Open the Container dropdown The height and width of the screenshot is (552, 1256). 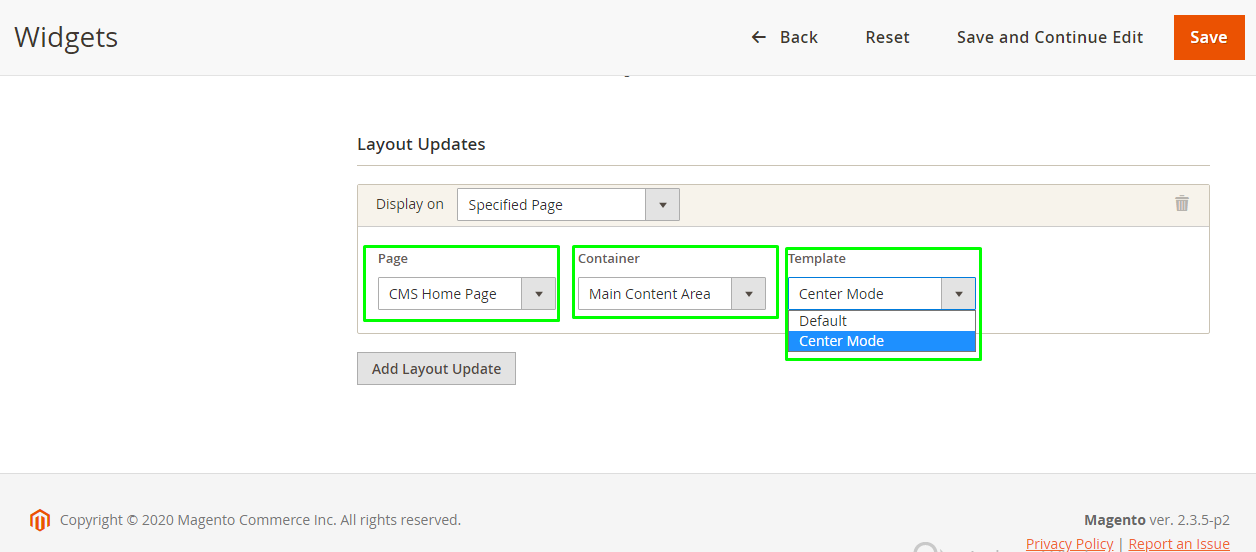click(671, 294)
